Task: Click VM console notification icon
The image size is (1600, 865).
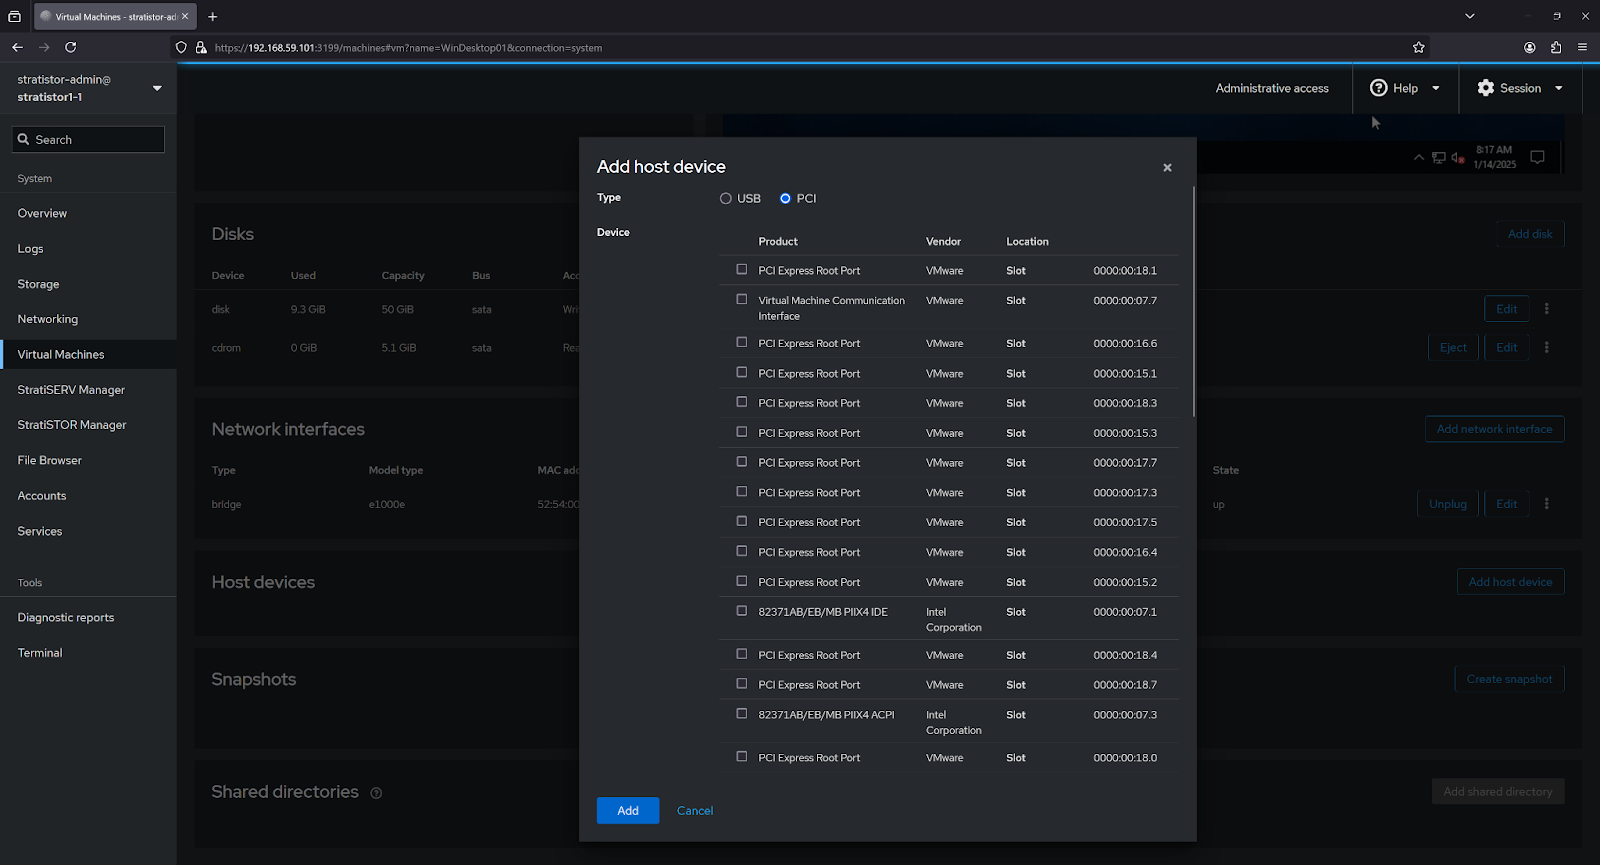Action: (x=1538, y=157)
